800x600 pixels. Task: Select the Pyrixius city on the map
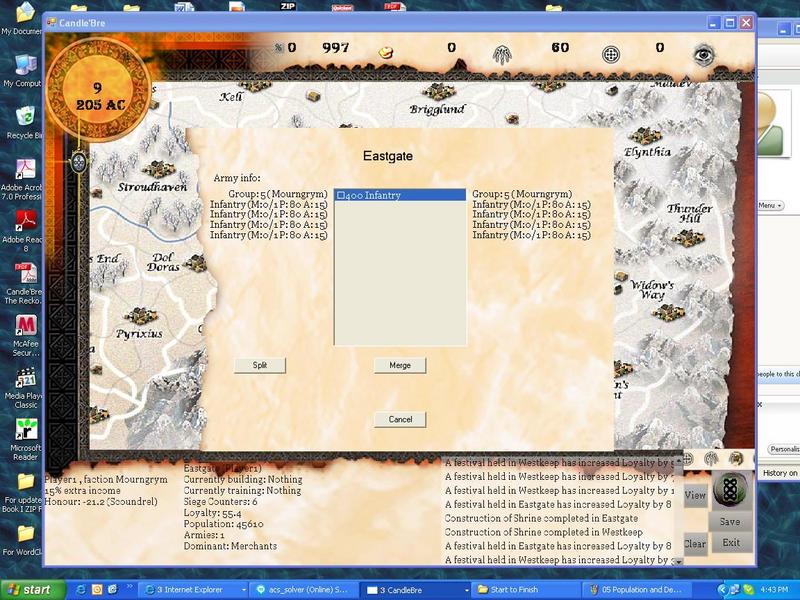(x=141, y=316)
